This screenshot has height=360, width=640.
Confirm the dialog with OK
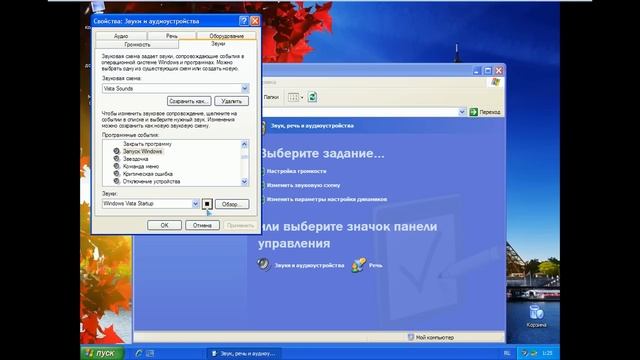pos(164,225)
